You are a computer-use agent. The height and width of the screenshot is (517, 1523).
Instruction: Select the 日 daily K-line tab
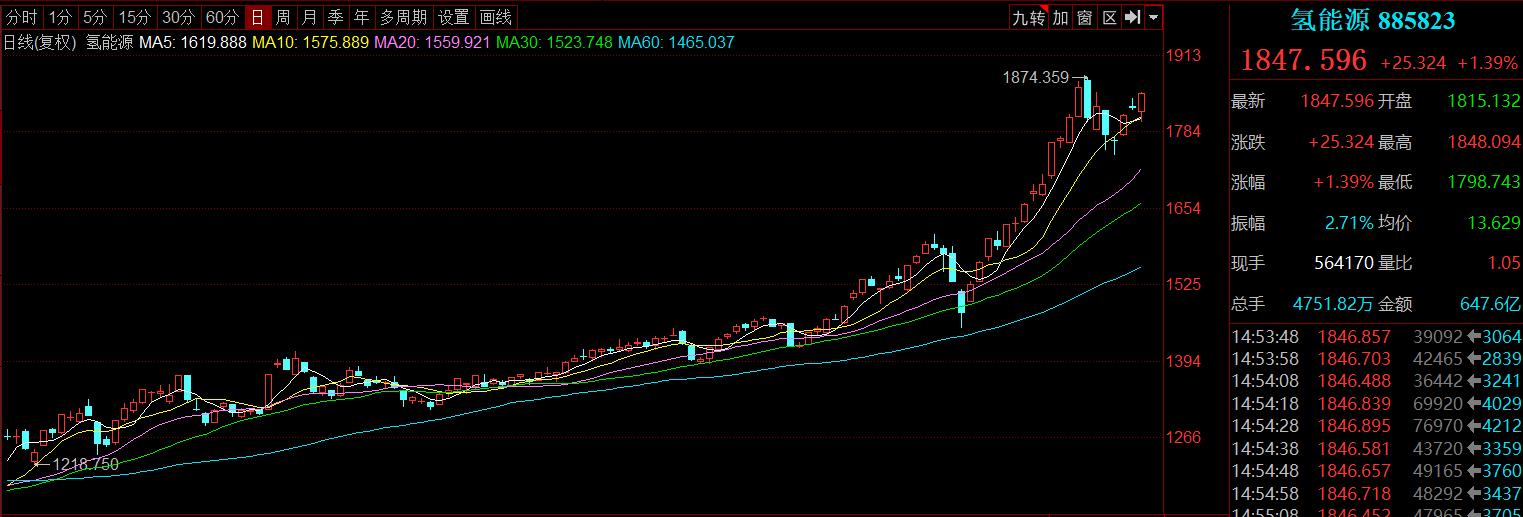click(258, 17)
